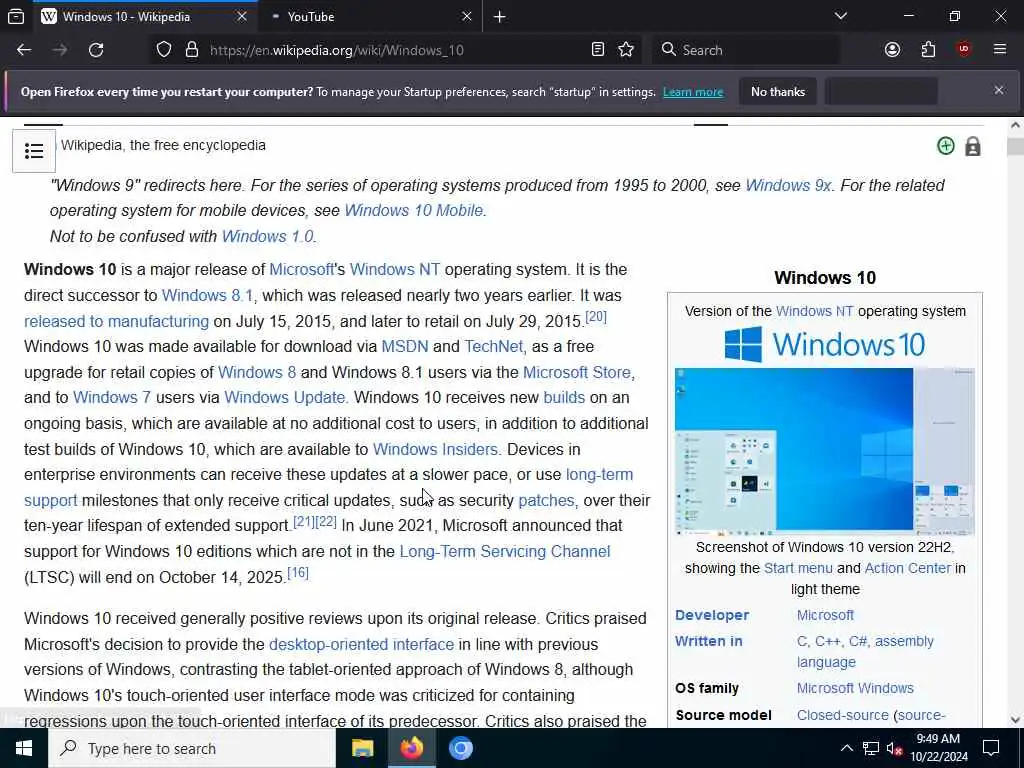Screen dimensions: 1024x768
Task: Open the Firefox View button
Action: click(x=16, y=16)
